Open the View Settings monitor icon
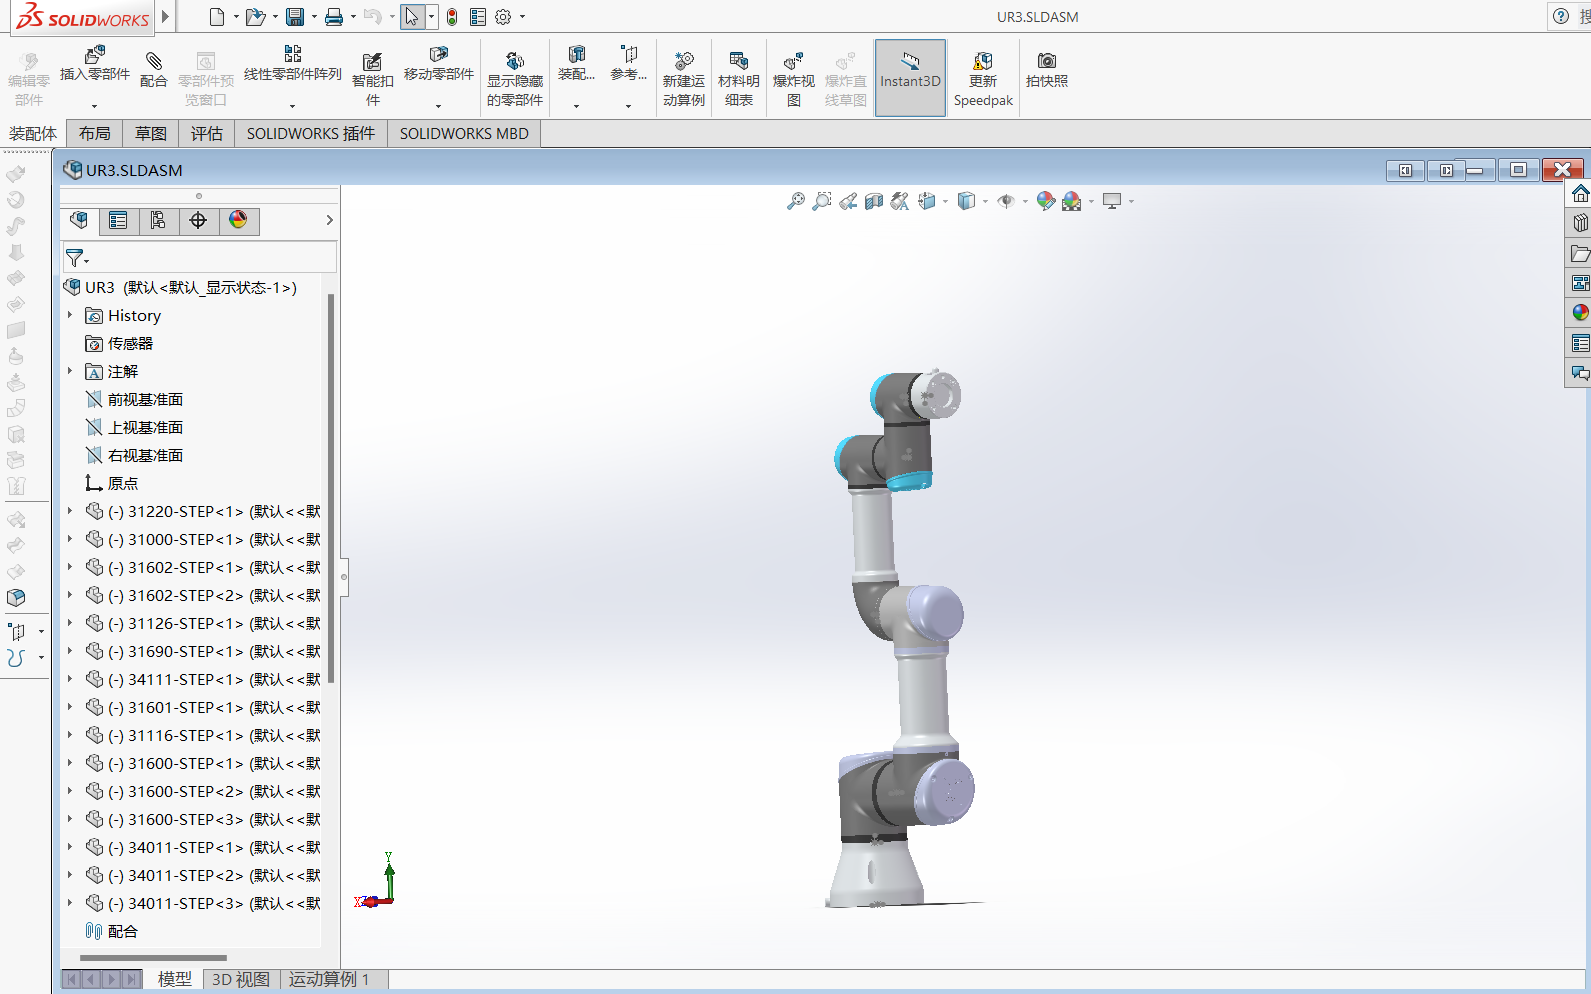This screenshot has width=1591, height=994. tap(1112, 201)
